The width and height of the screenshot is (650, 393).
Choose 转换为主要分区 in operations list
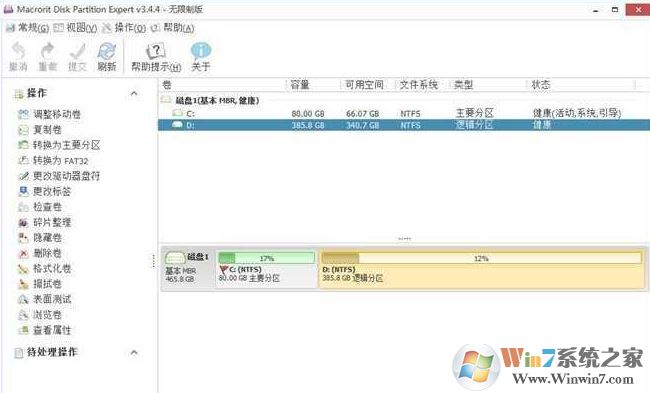pos(59,145)
